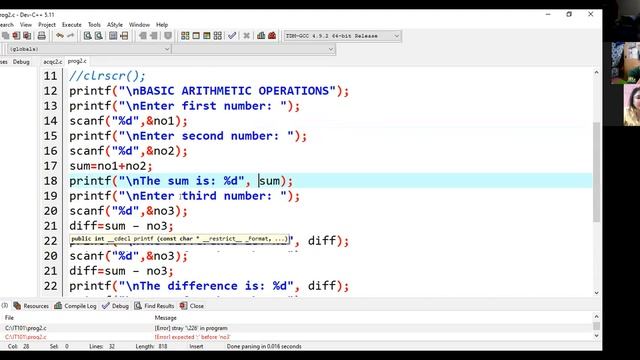Click in code line "sum=no1+no2;"
The image size is (640, 360).
tap(111, 166)
